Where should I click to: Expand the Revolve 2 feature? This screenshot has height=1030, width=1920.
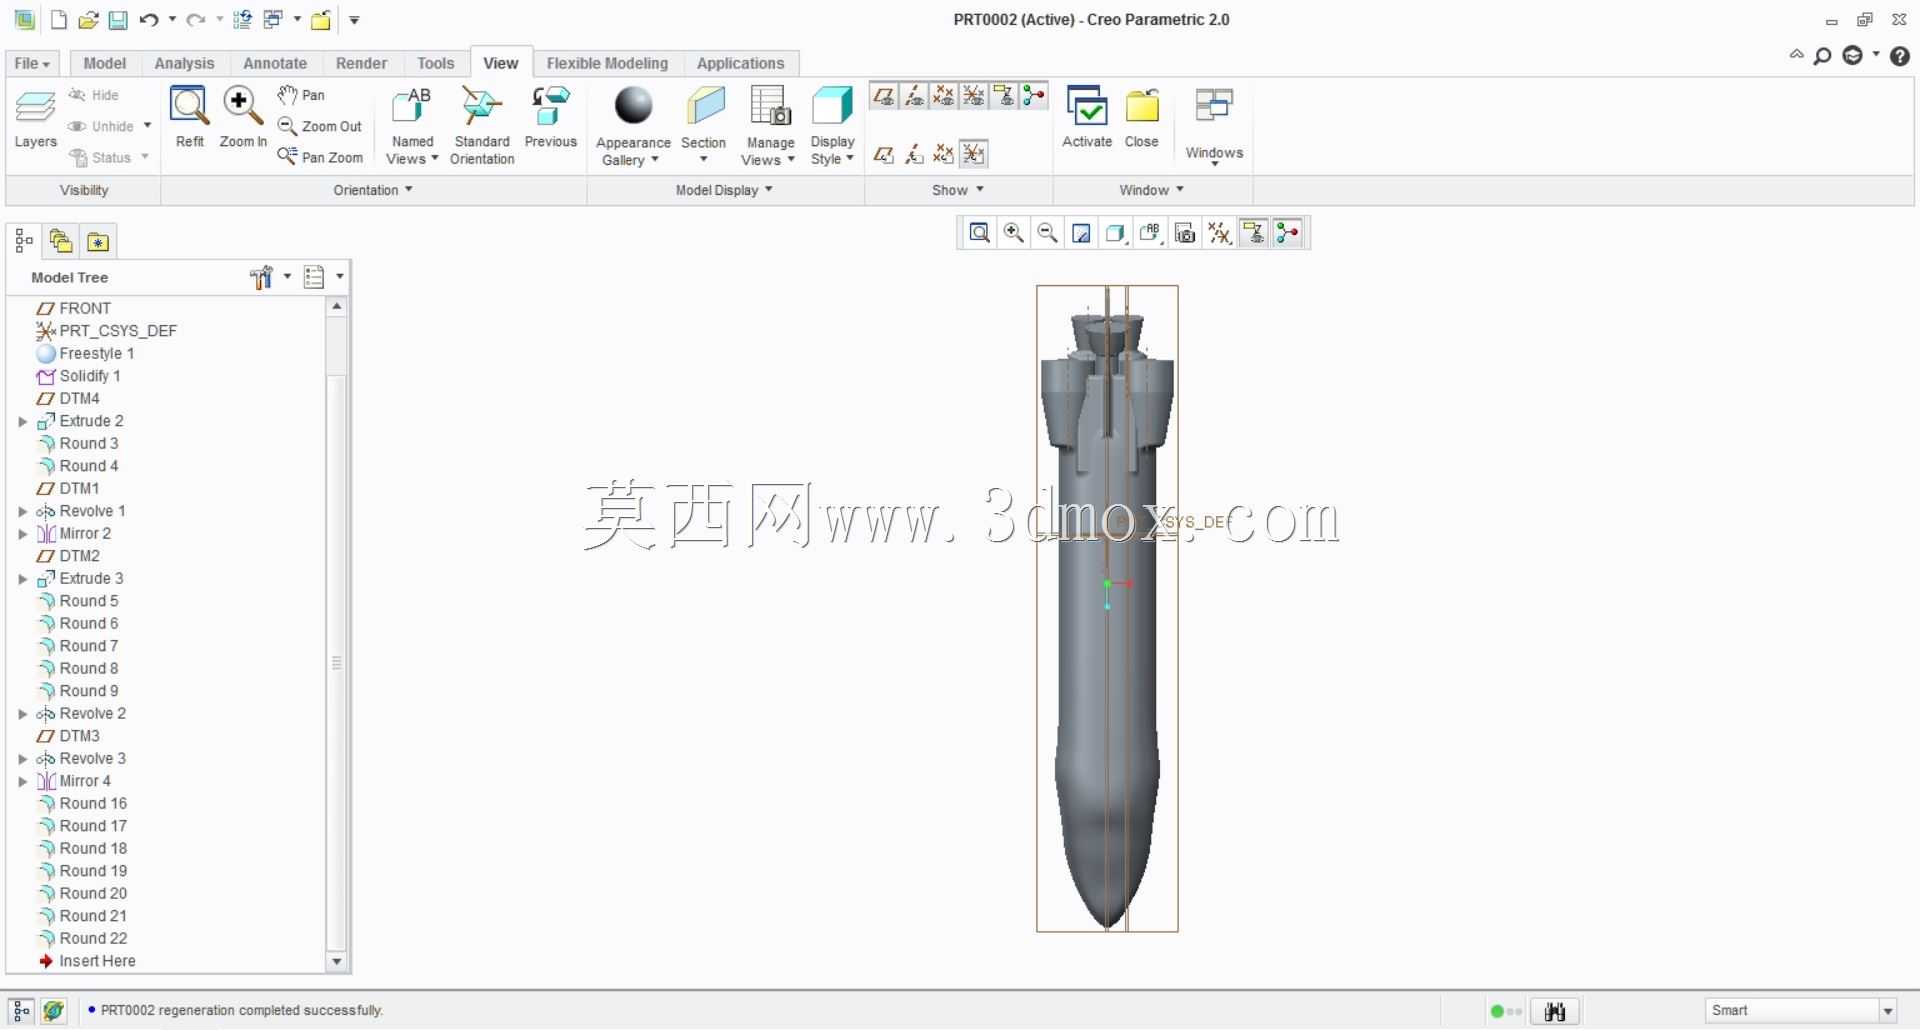(x=22, y=714)
